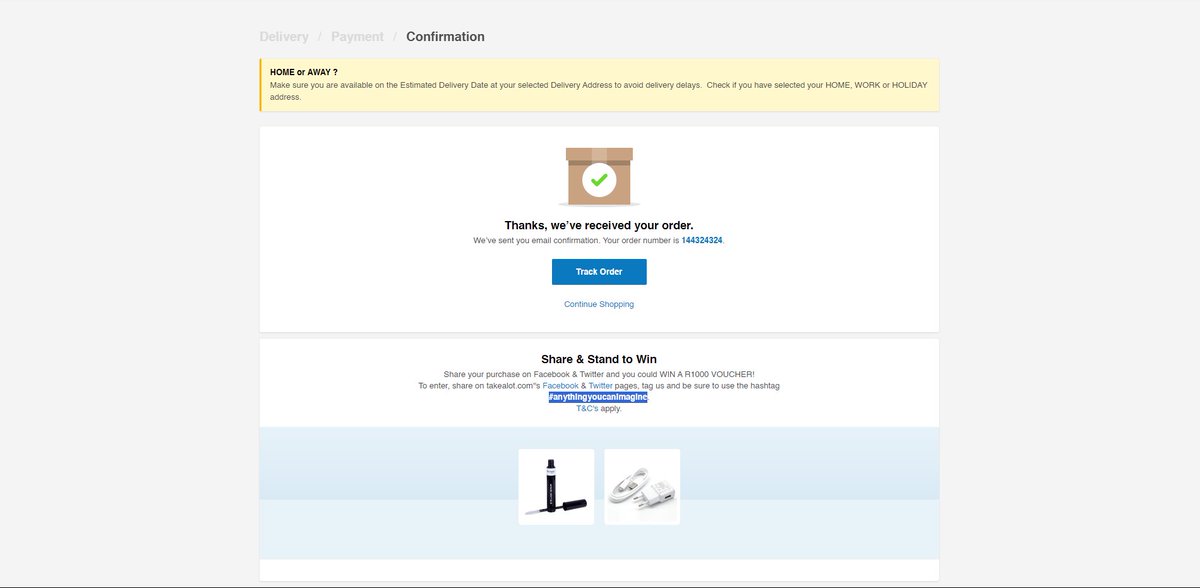Open the Facebook page link
Screen dimensions: 1200x588
click(x=561, y=385)
